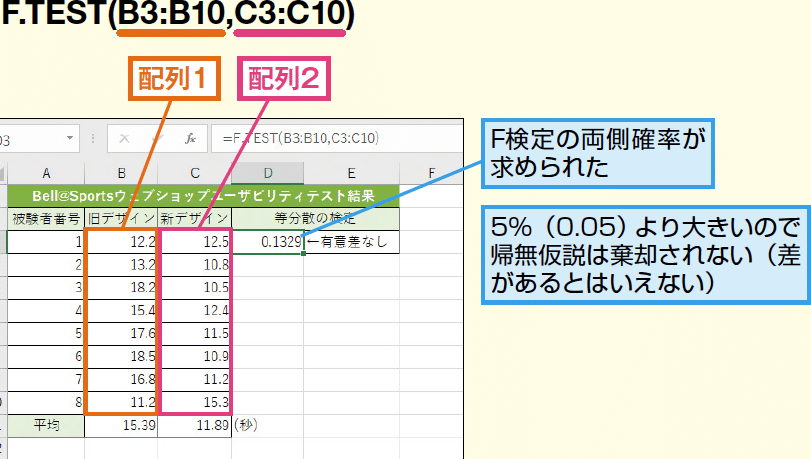Click the Name Box cell reference field
Screen dimensions: 811x459
coord(25,138)
